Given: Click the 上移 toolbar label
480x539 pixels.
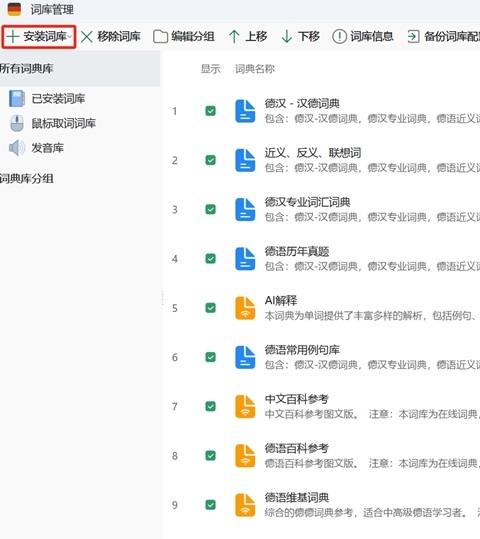Looking at the screenshot, I should 256,36.
